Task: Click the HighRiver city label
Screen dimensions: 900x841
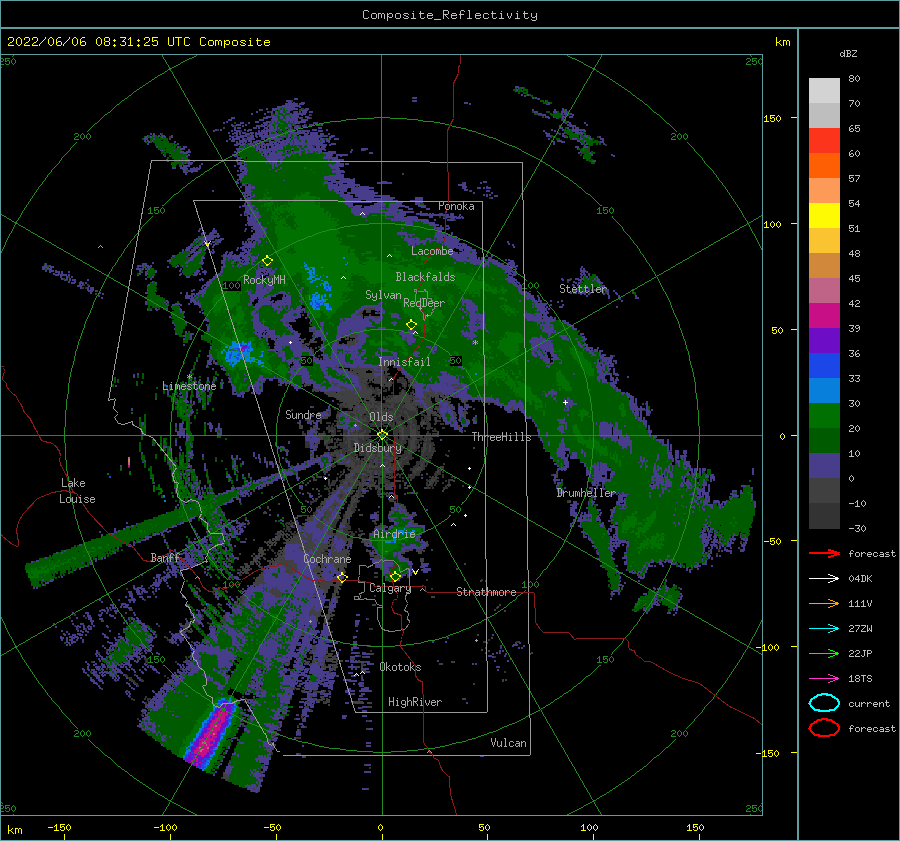Action: pos(415,702)
